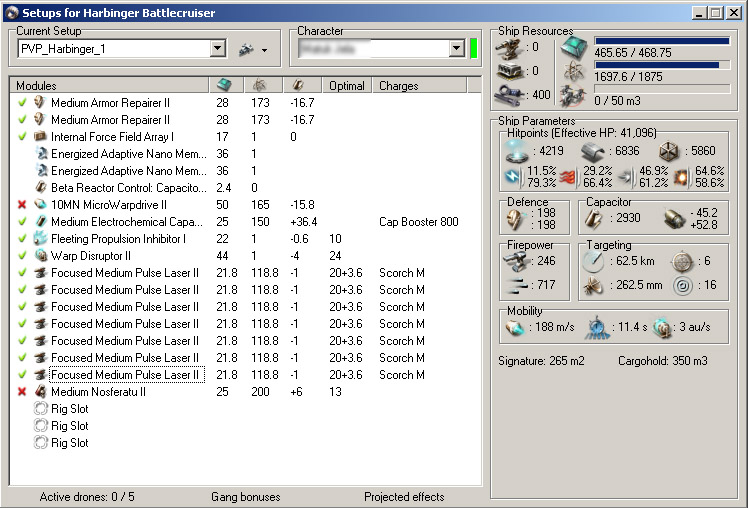The image size is (748, 508).
Task: Click the Firepower turret volley icon
Action: [x=516, y=261]
